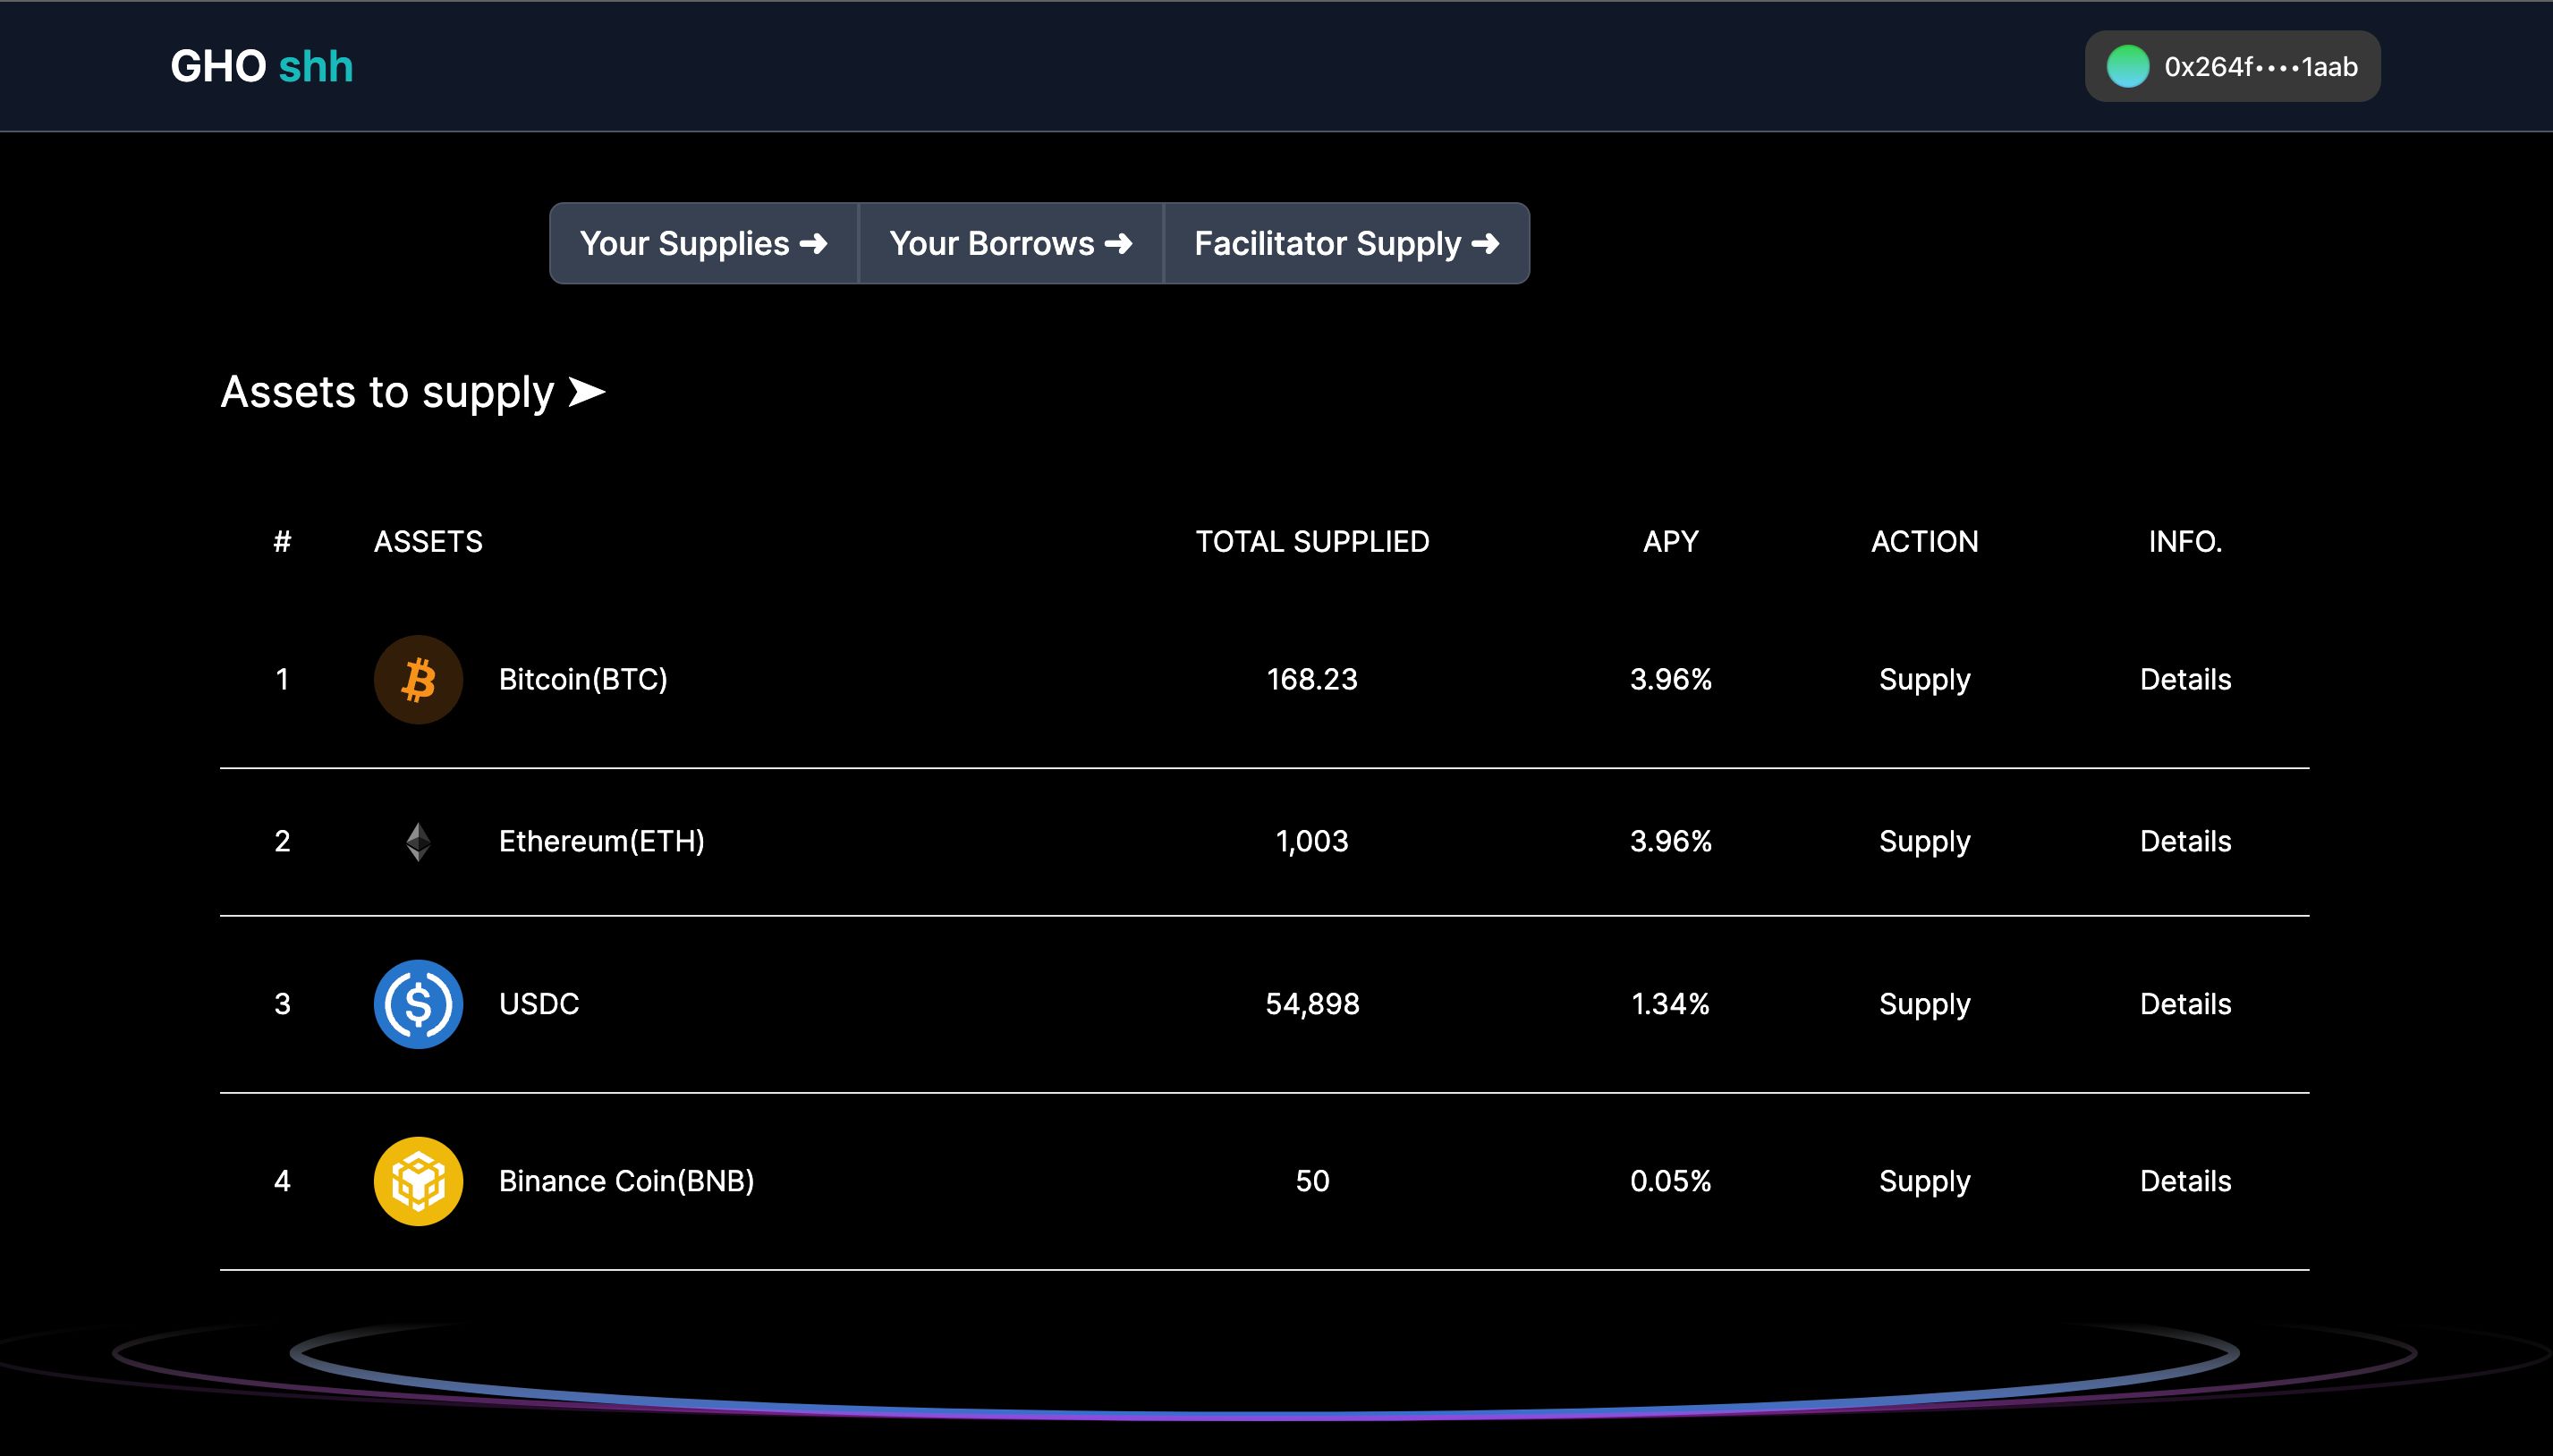Click the # column header
This screenshot has height=1456, width=2553.
pos(282,542)
